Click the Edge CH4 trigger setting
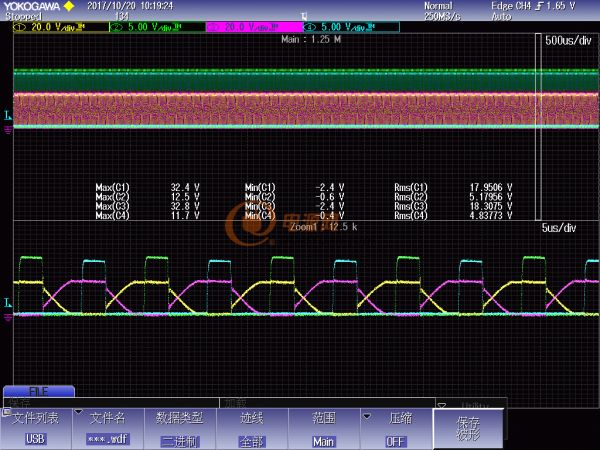Screen dimensions: 600x450 (511, 6)
